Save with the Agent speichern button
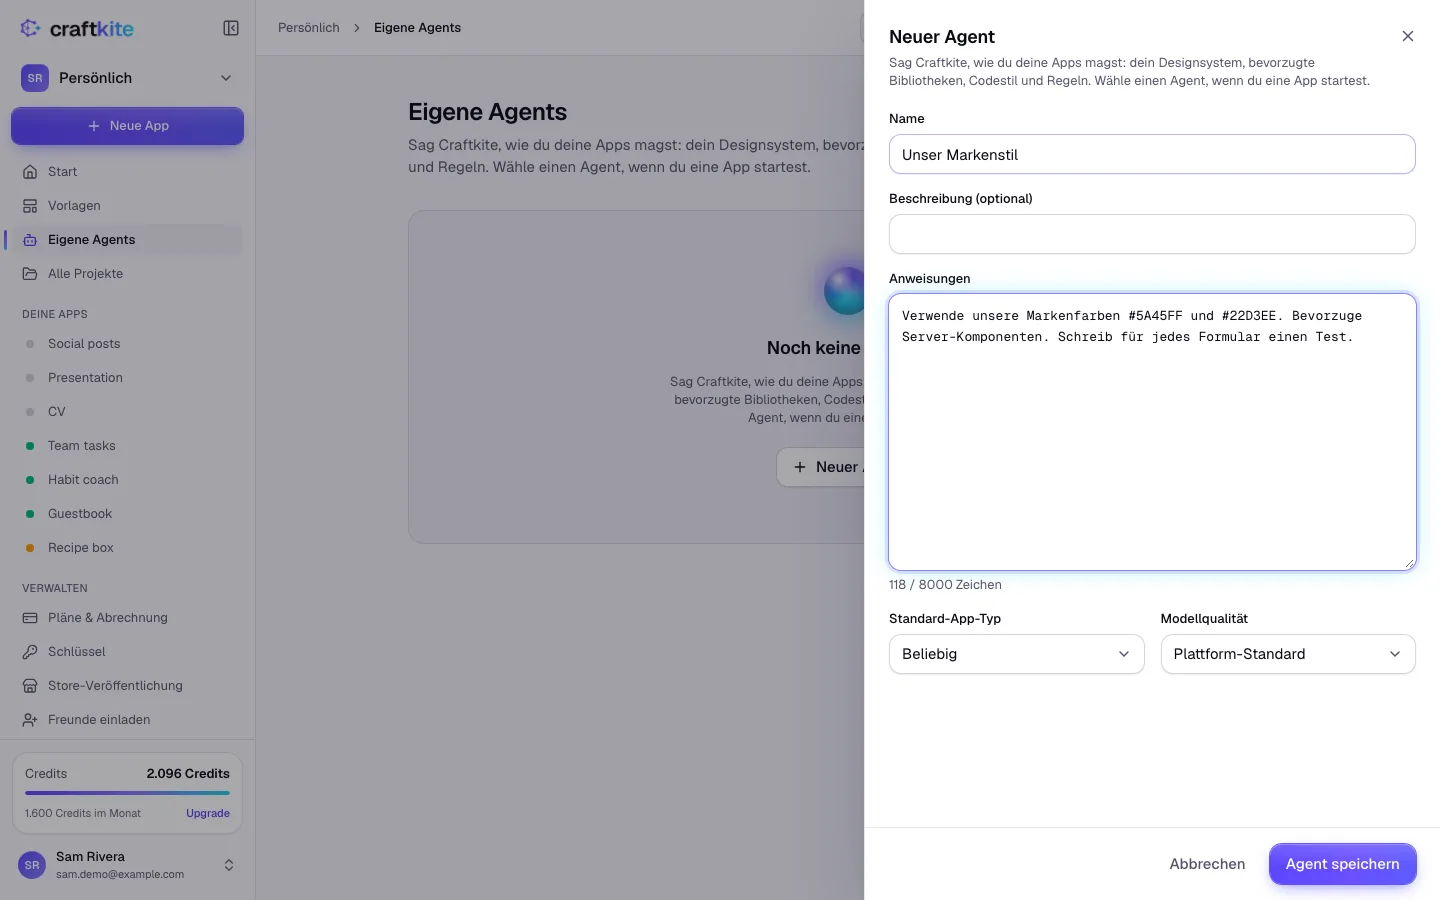 1342,864
